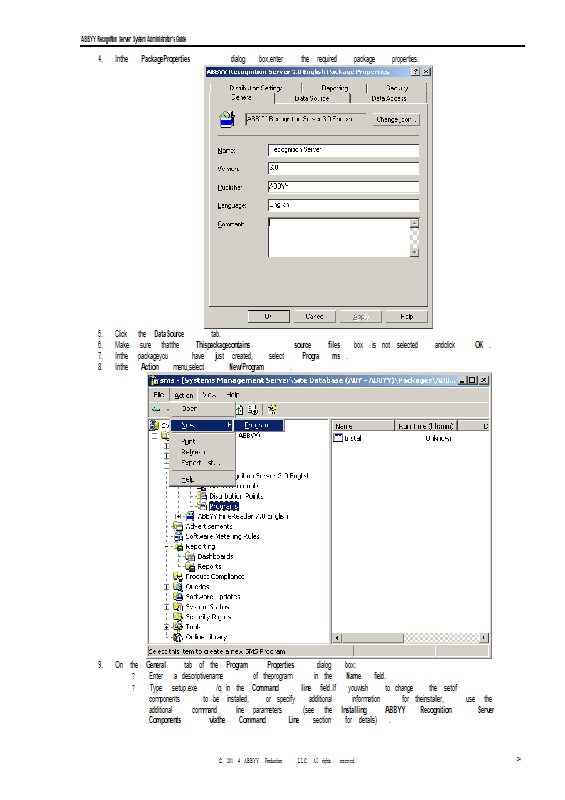Click the System Status icon
This screenshot has width=565, height=800.
[x=178, y=607]
